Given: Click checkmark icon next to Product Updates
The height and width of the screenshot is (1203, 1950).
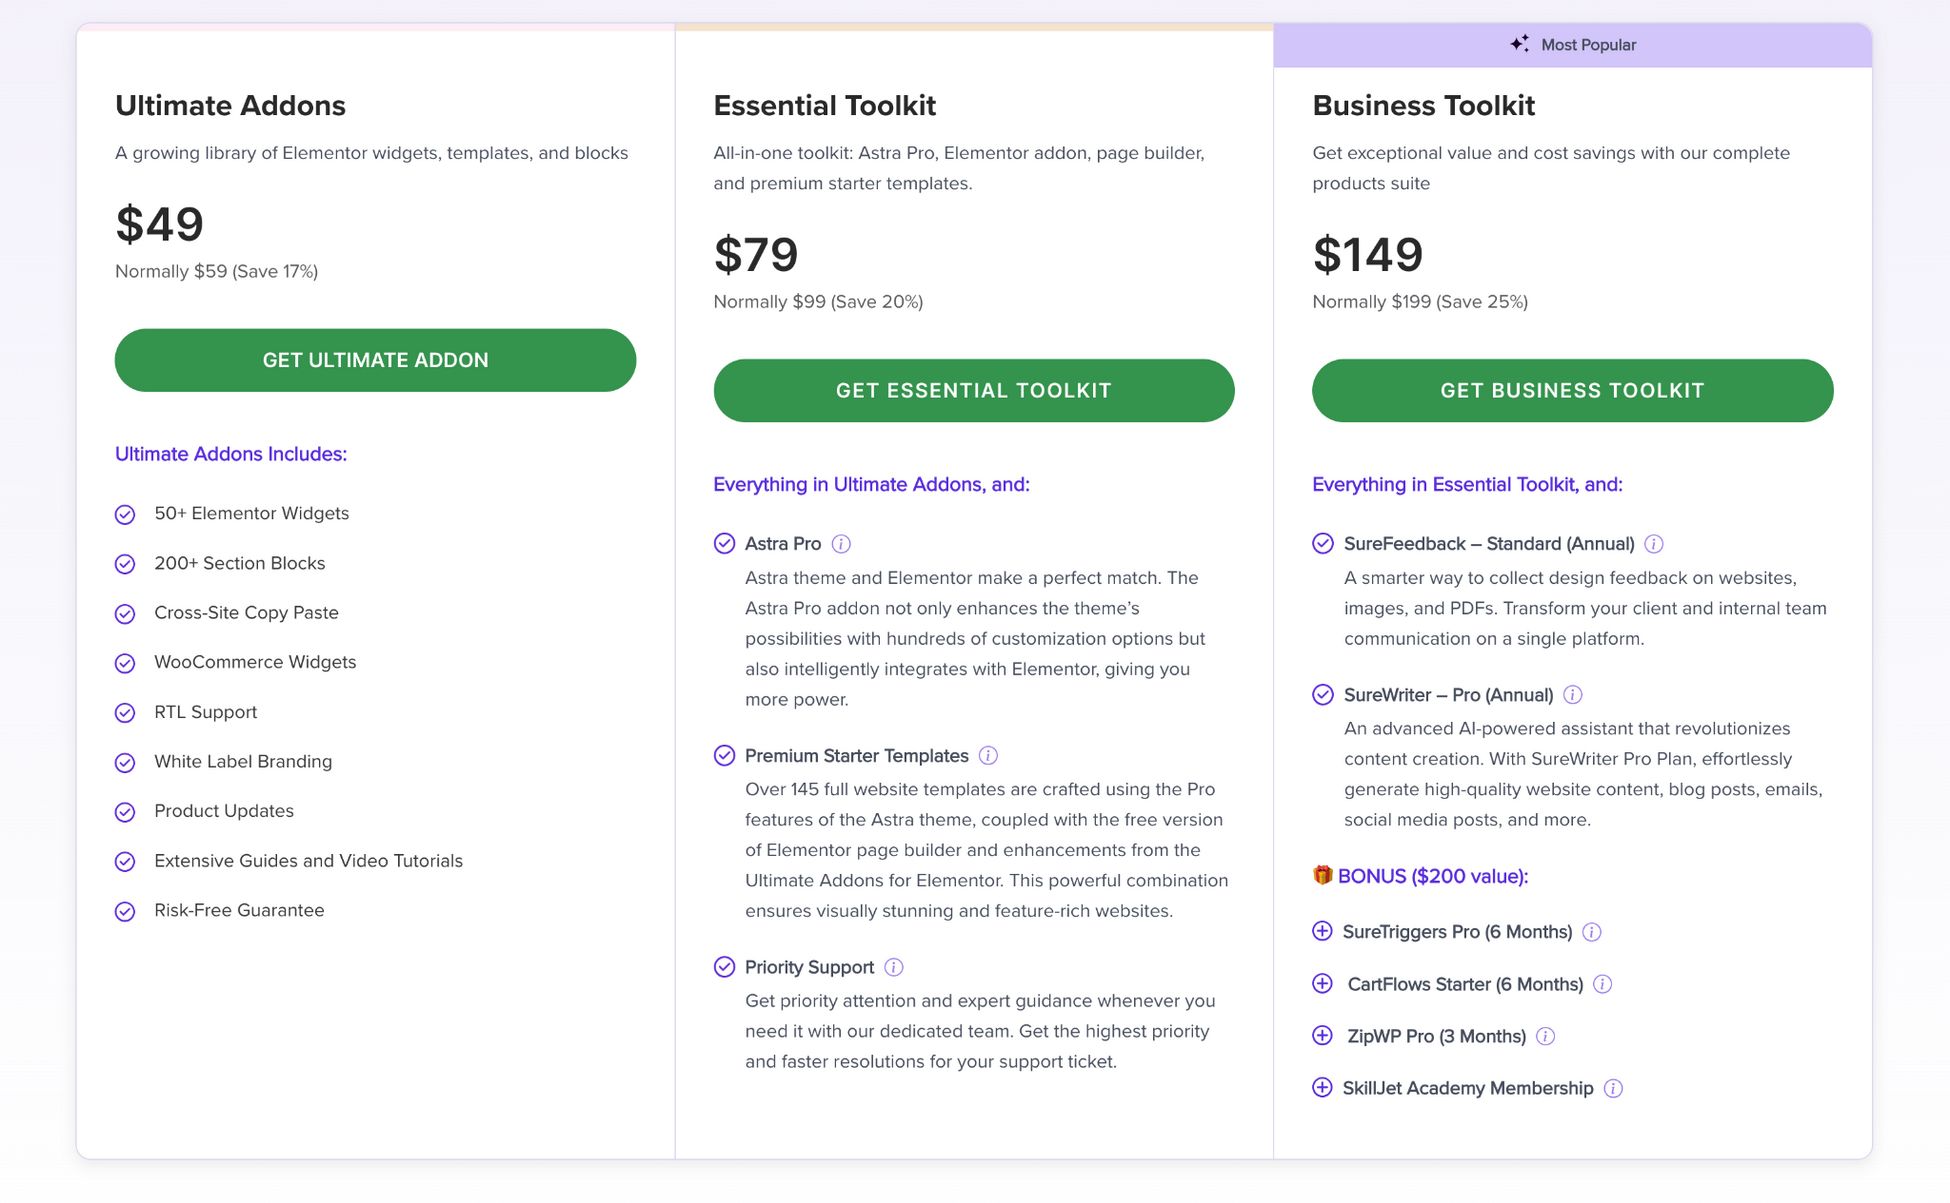Looking at the screenshot, I should [125, 812].
